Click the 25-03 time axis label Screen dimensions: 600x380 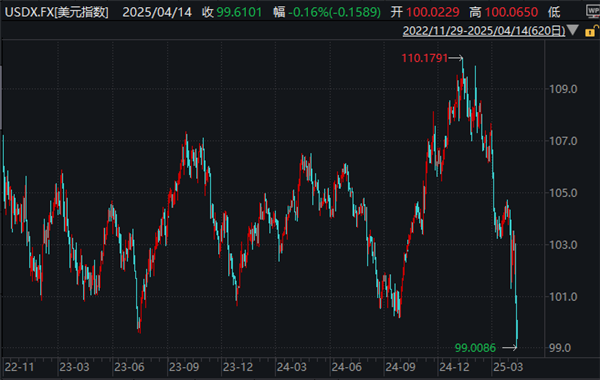pos(508,367)
